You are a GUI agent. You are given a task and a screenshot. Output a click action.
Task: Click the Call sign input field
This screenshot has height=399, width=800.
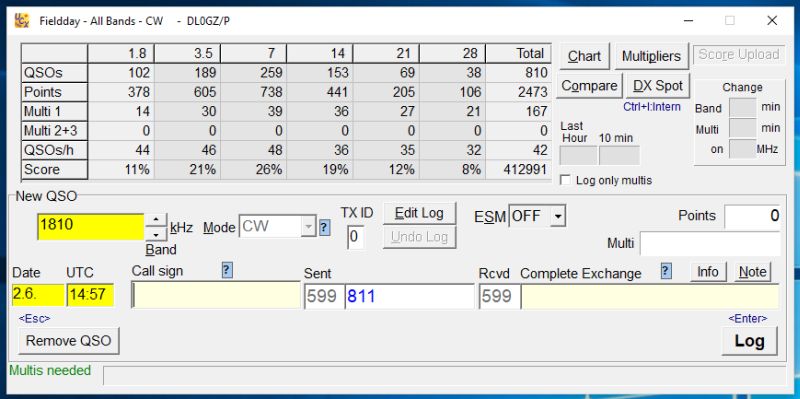[x=216, y=295]
